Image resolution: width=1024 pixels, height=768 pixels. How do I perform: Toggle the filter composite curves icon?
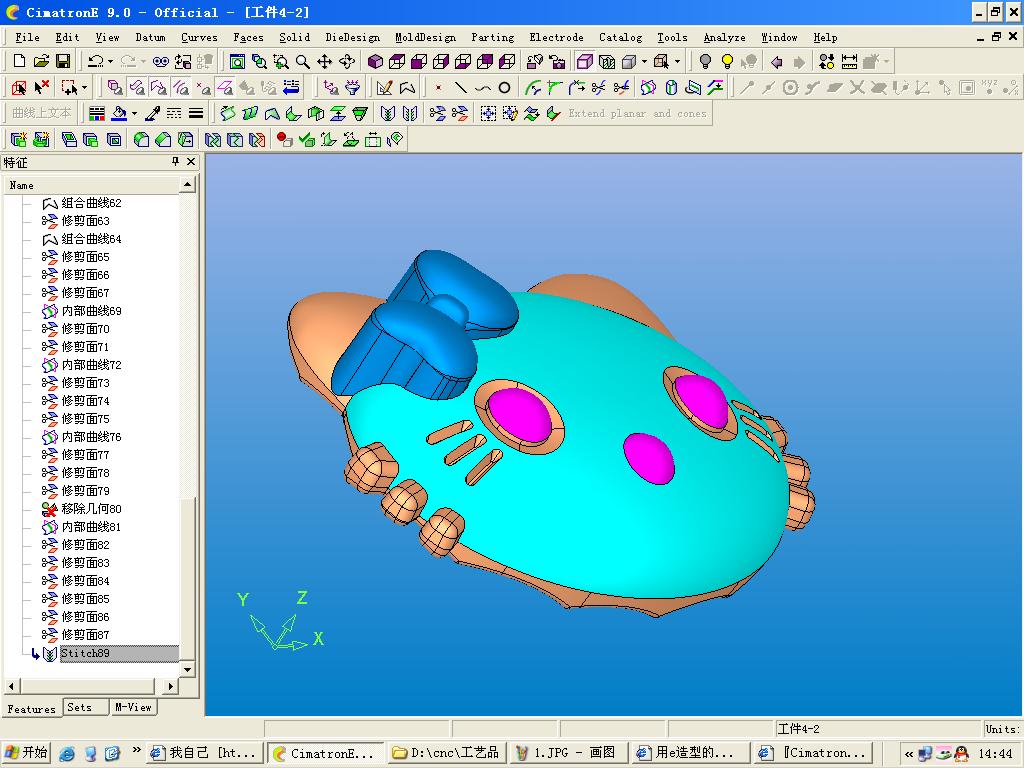coord(159,87)
